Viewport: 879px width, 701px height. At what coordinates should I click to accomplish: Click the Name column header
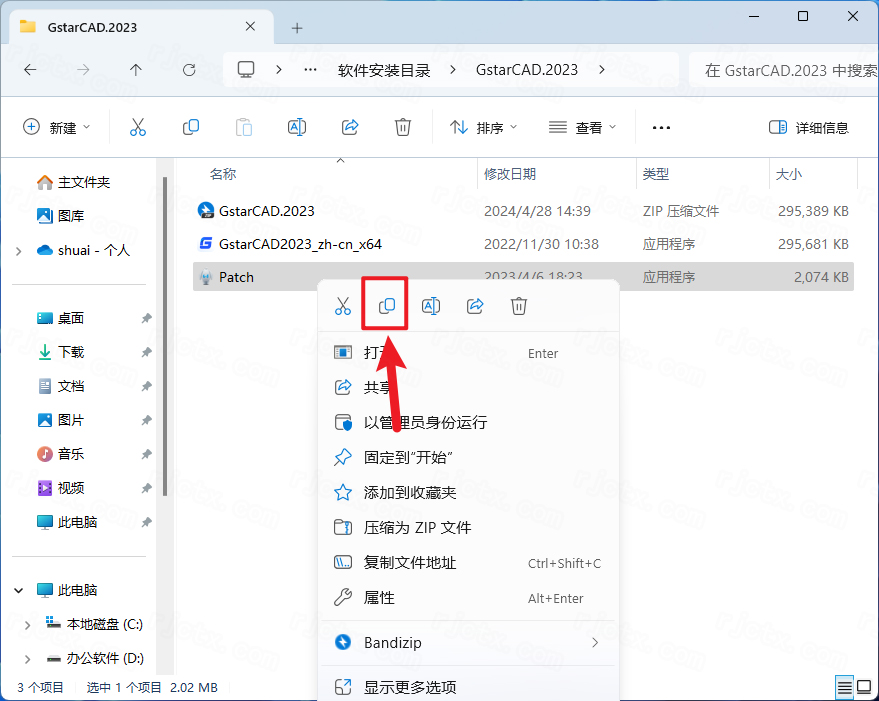click(223, 174)
